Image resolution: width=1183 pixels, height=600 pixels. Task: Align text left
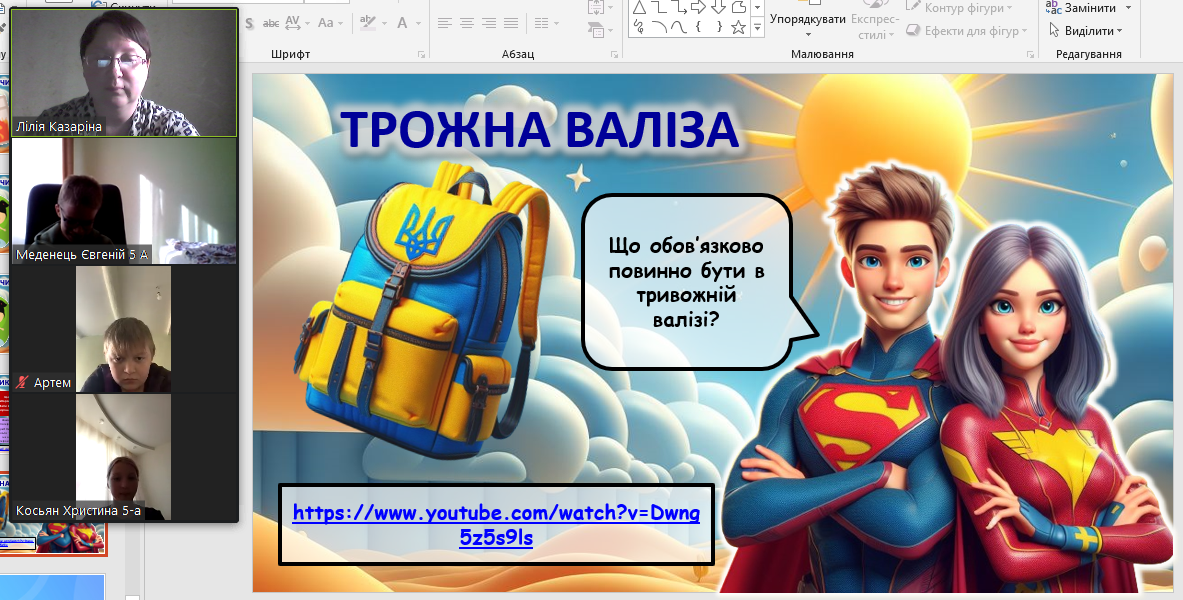click(x=444, y=23)
